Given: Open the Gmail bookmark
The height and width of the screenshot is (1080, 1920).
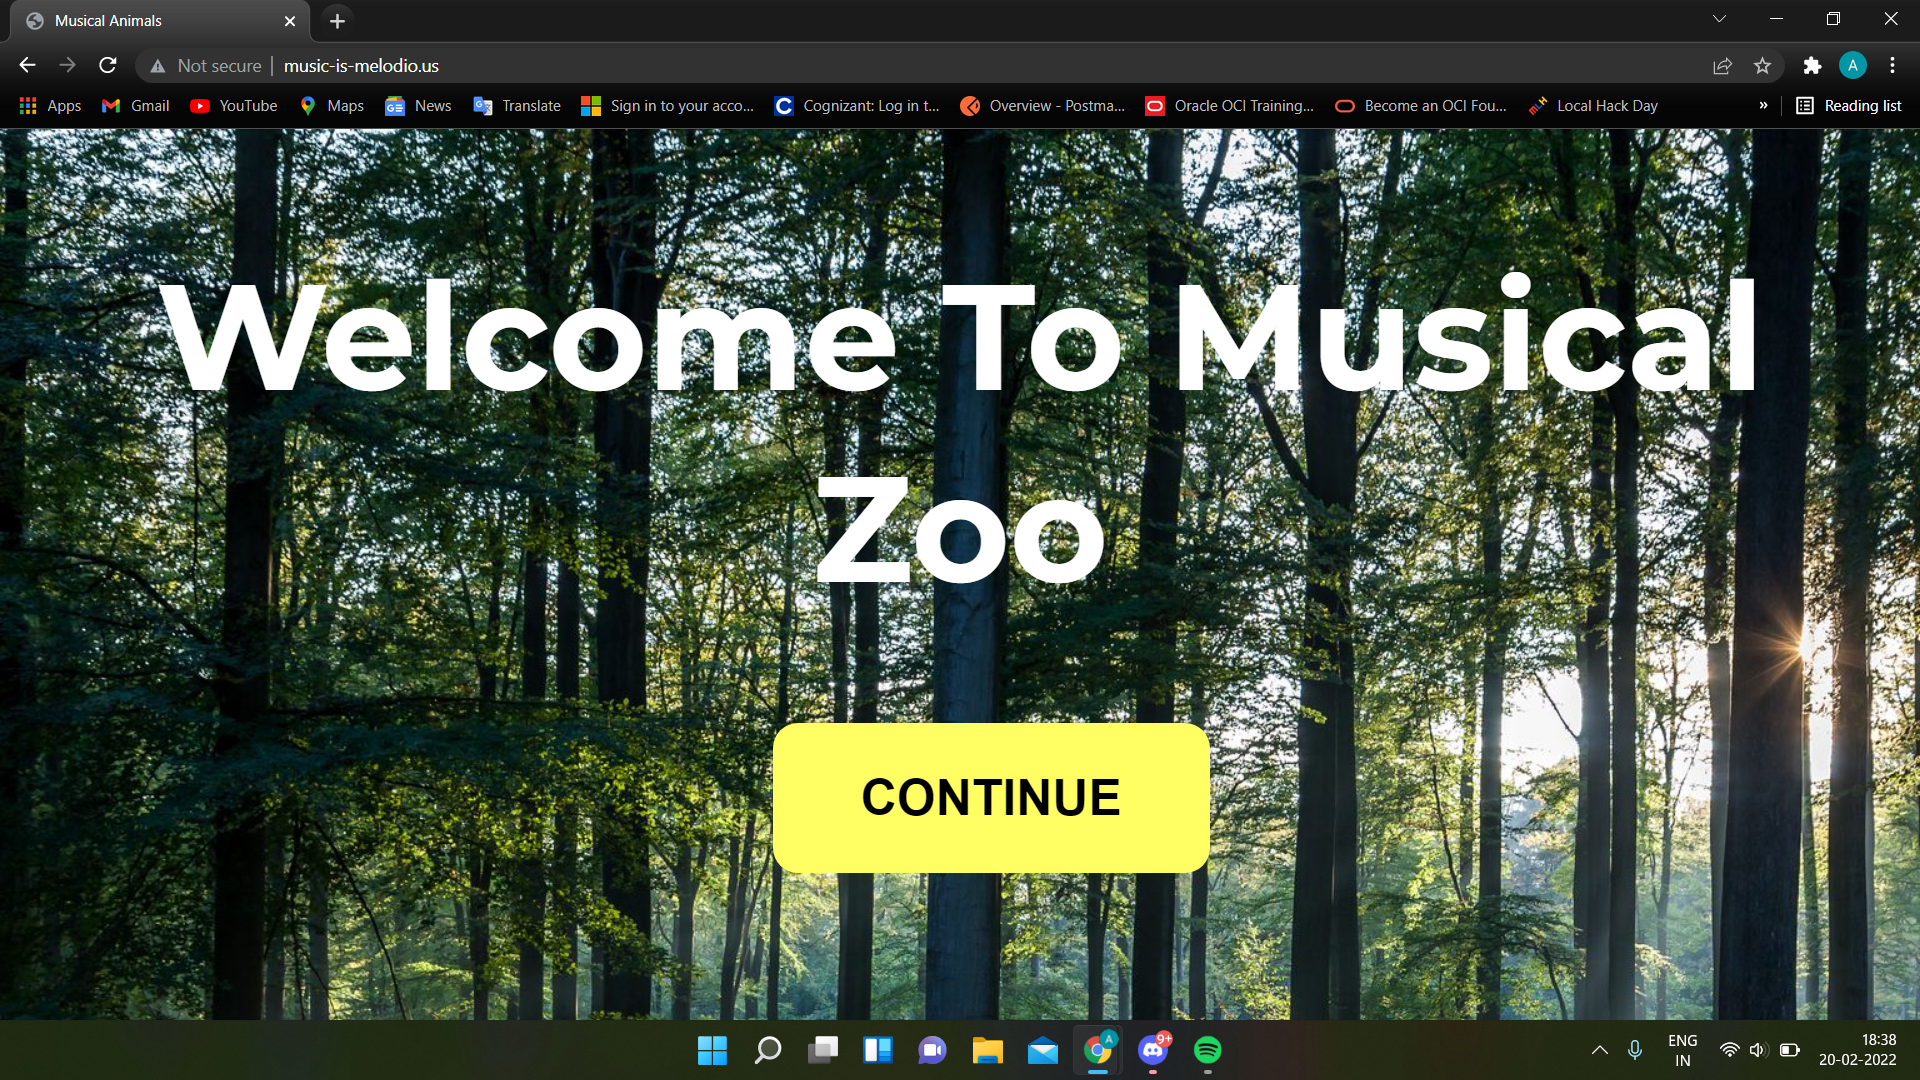Looking at the screenshot, I should click(136, 106).
